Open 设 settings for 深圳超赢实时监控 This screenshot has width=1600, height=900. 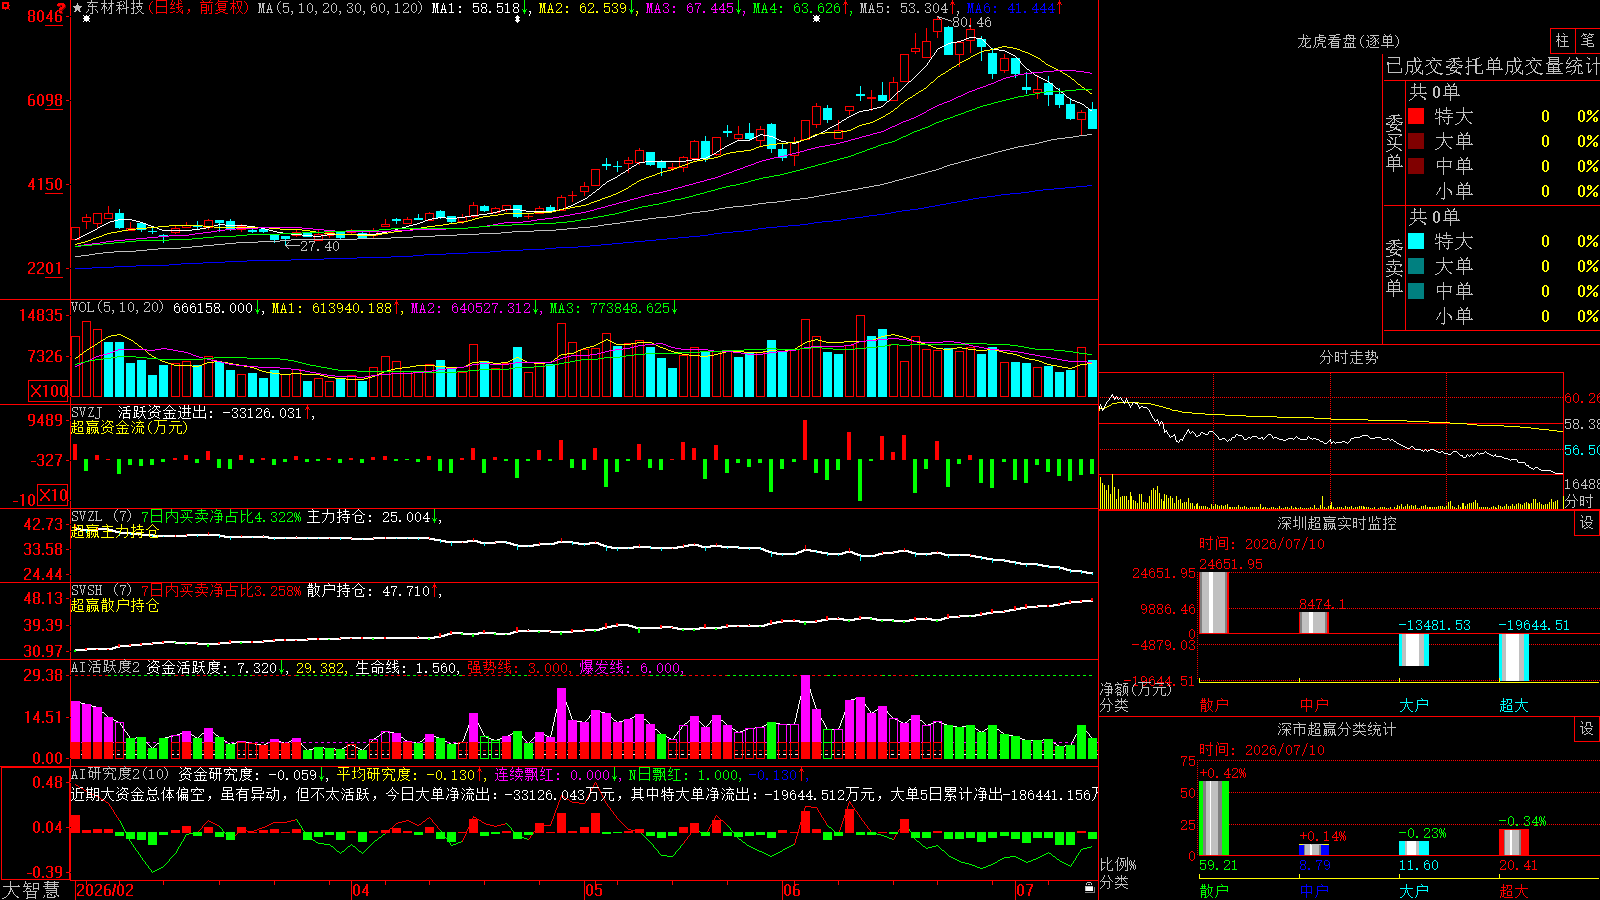point(1587,523)
